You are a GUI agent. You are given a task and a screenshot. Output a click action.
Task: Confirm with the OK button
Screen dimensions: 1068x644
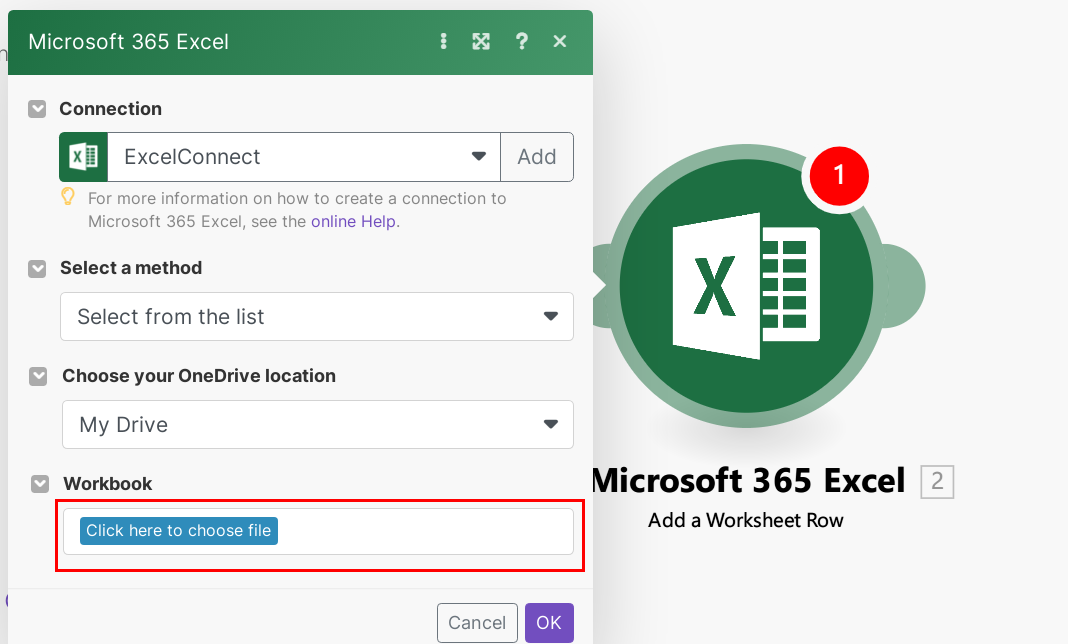coord(549,623)
